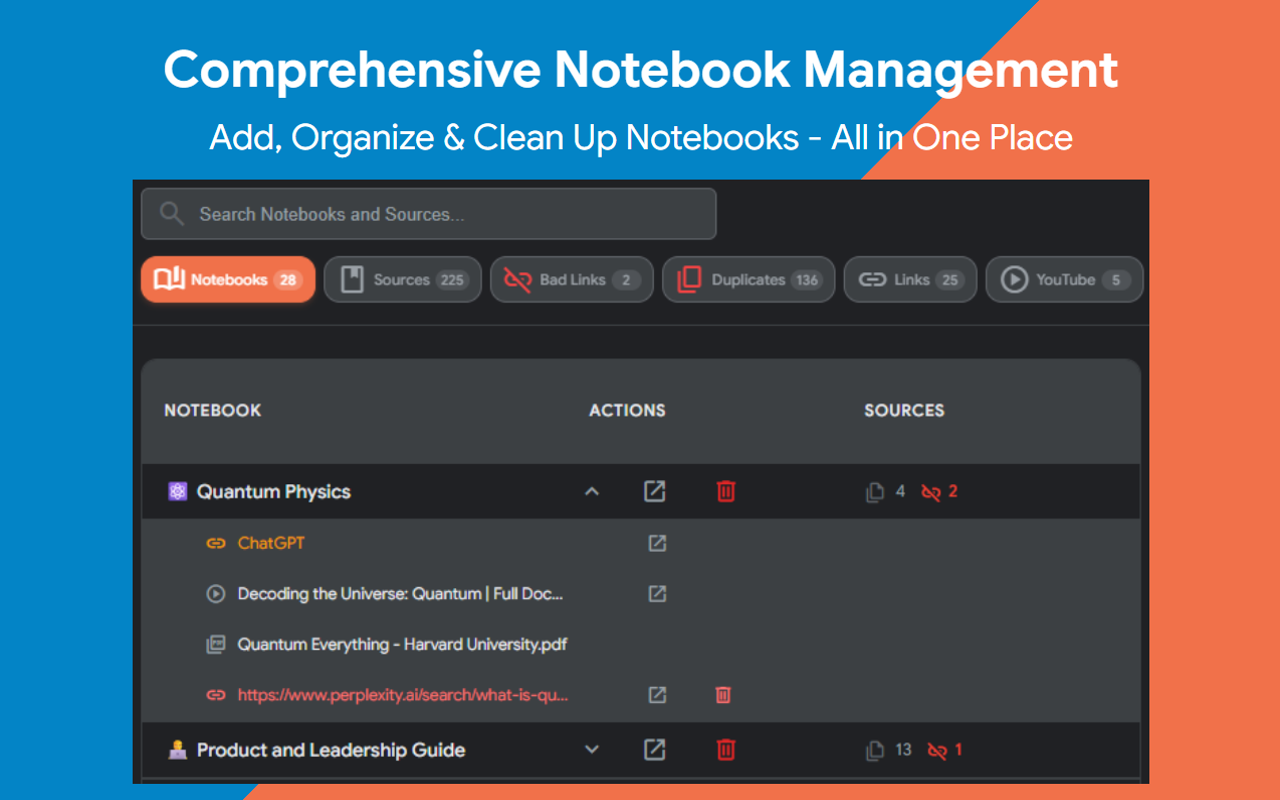
Task: Switch to the Sources tab
Action: (x=402, y=279)
